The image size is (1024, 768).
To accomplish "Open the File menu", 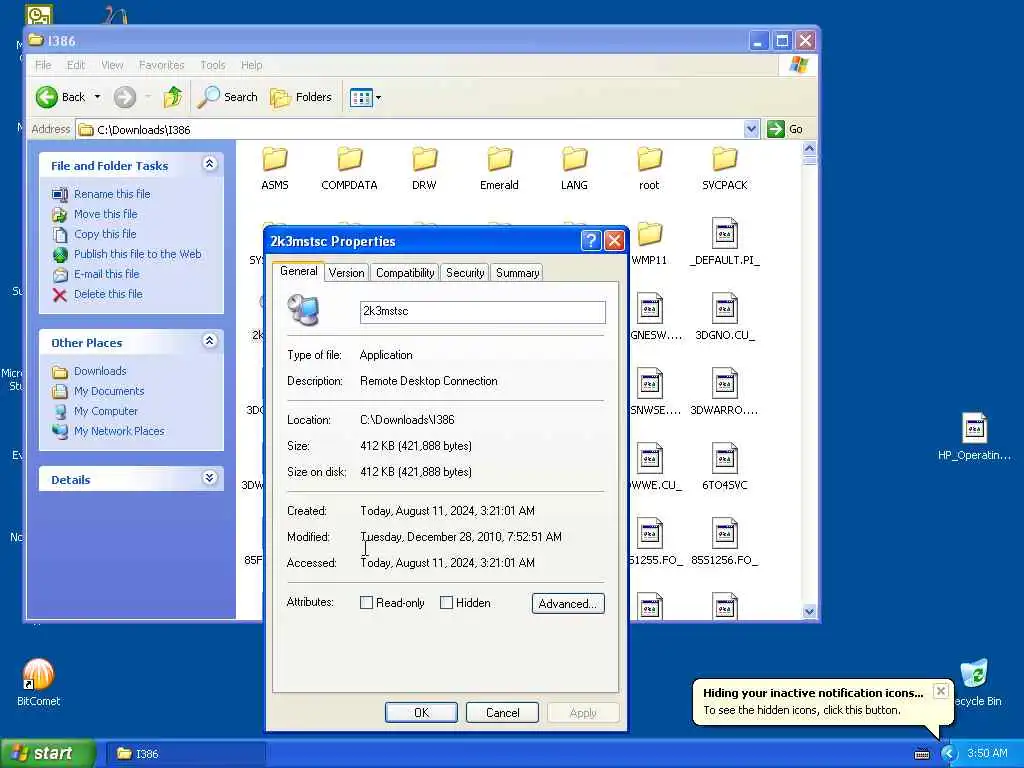I will pos(43,65).
